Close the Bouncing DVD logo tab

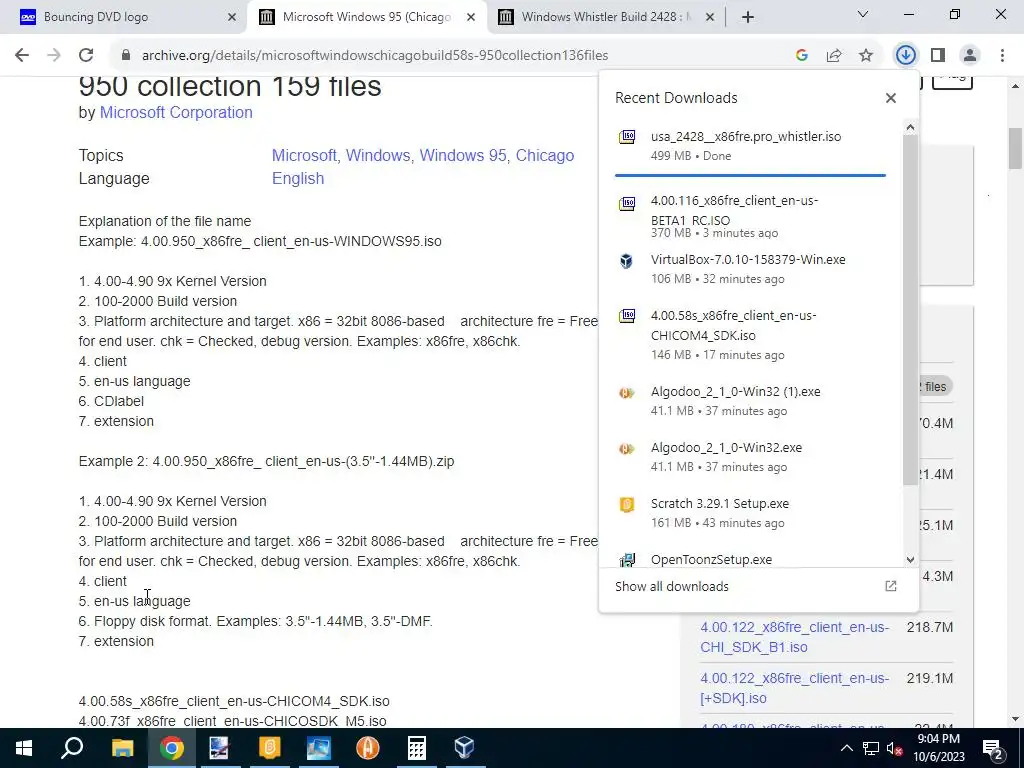pos(232,18)
